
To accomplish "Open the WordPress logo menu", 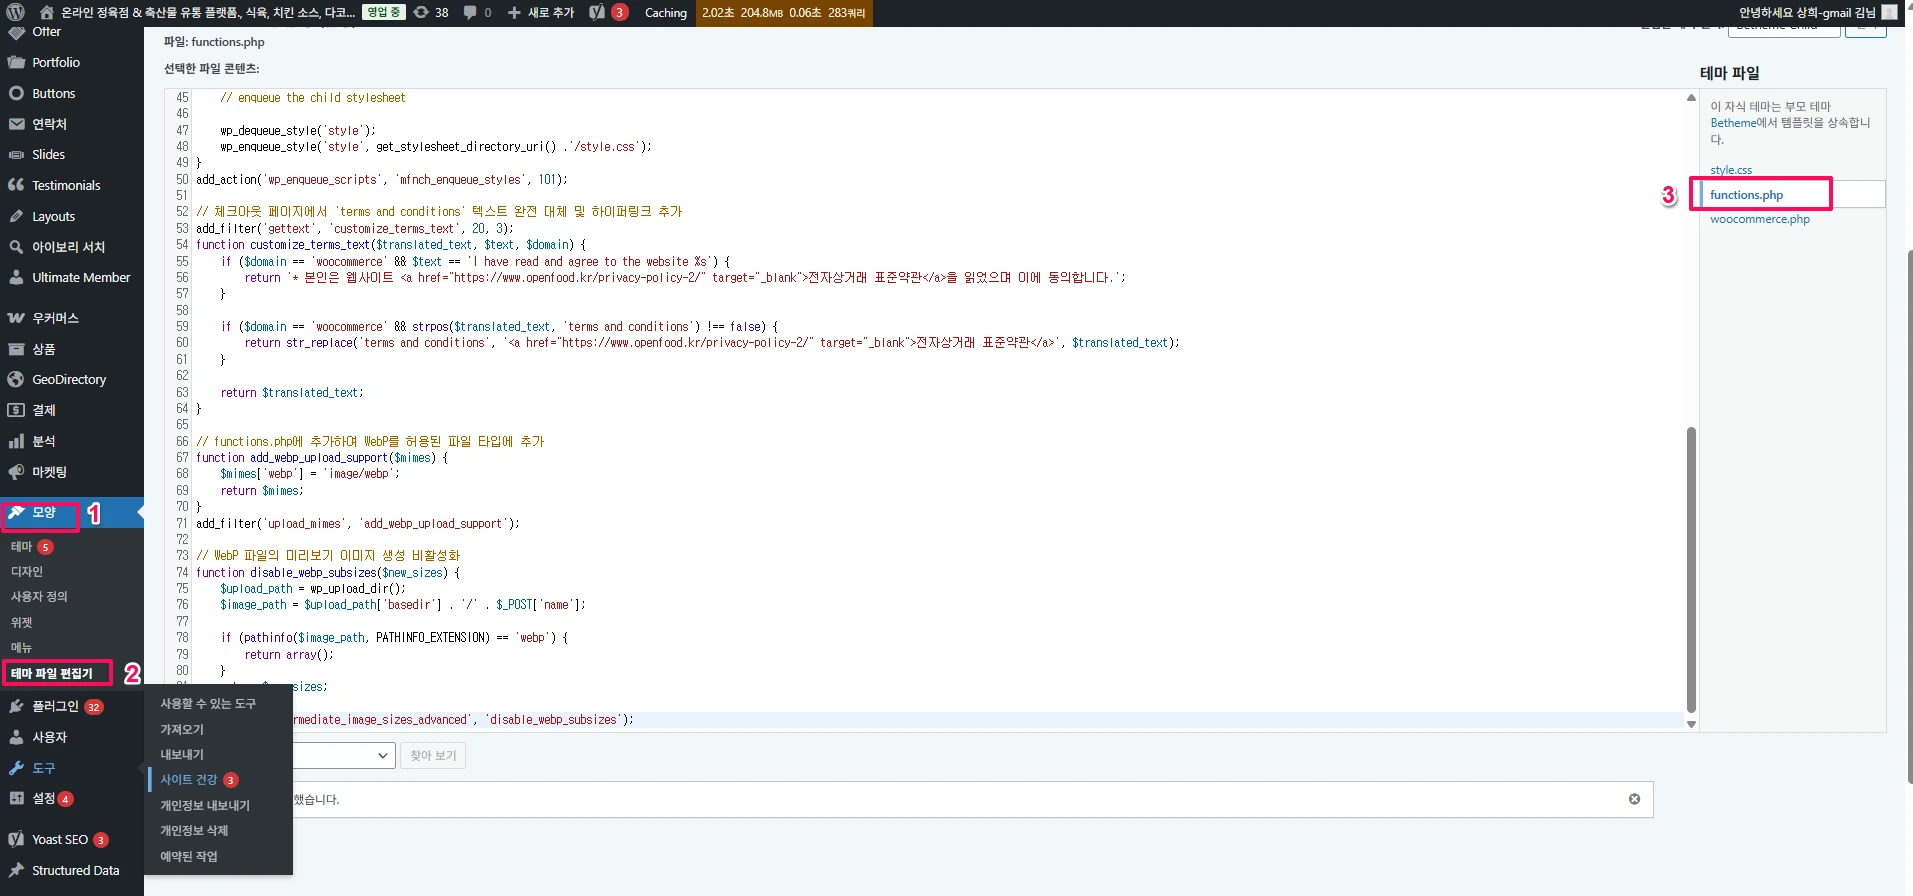I will (15, 12).
